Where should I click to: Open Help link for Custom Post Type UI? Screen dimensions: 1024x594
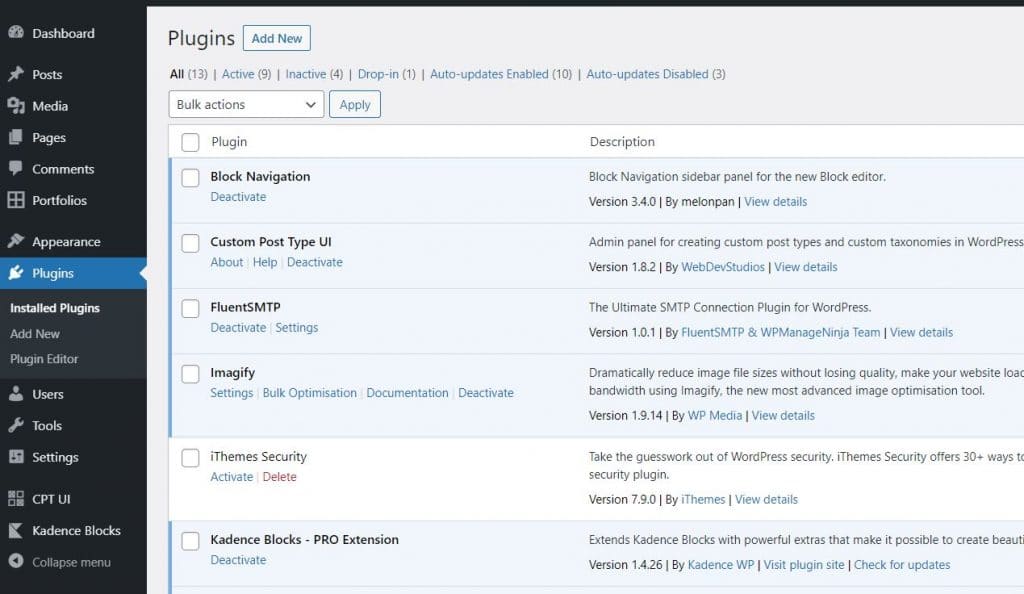[265, 262]
